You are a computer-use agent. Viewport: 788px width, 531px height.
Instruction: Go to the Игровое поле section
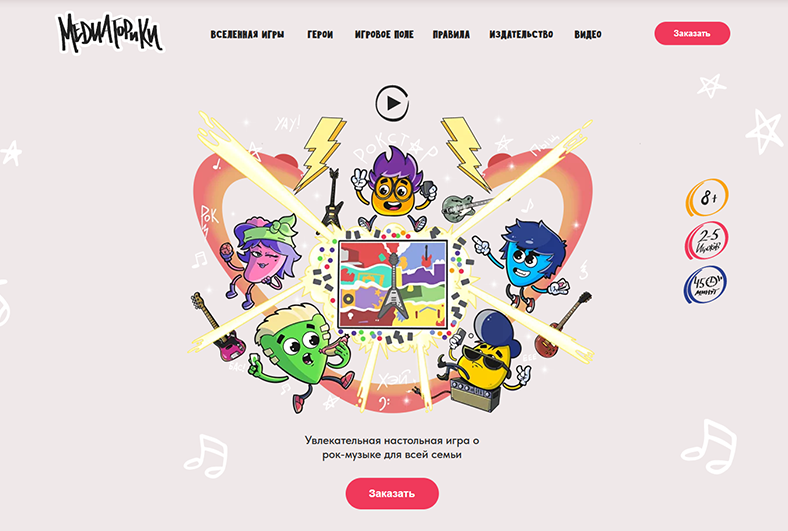tap(384, 35)
